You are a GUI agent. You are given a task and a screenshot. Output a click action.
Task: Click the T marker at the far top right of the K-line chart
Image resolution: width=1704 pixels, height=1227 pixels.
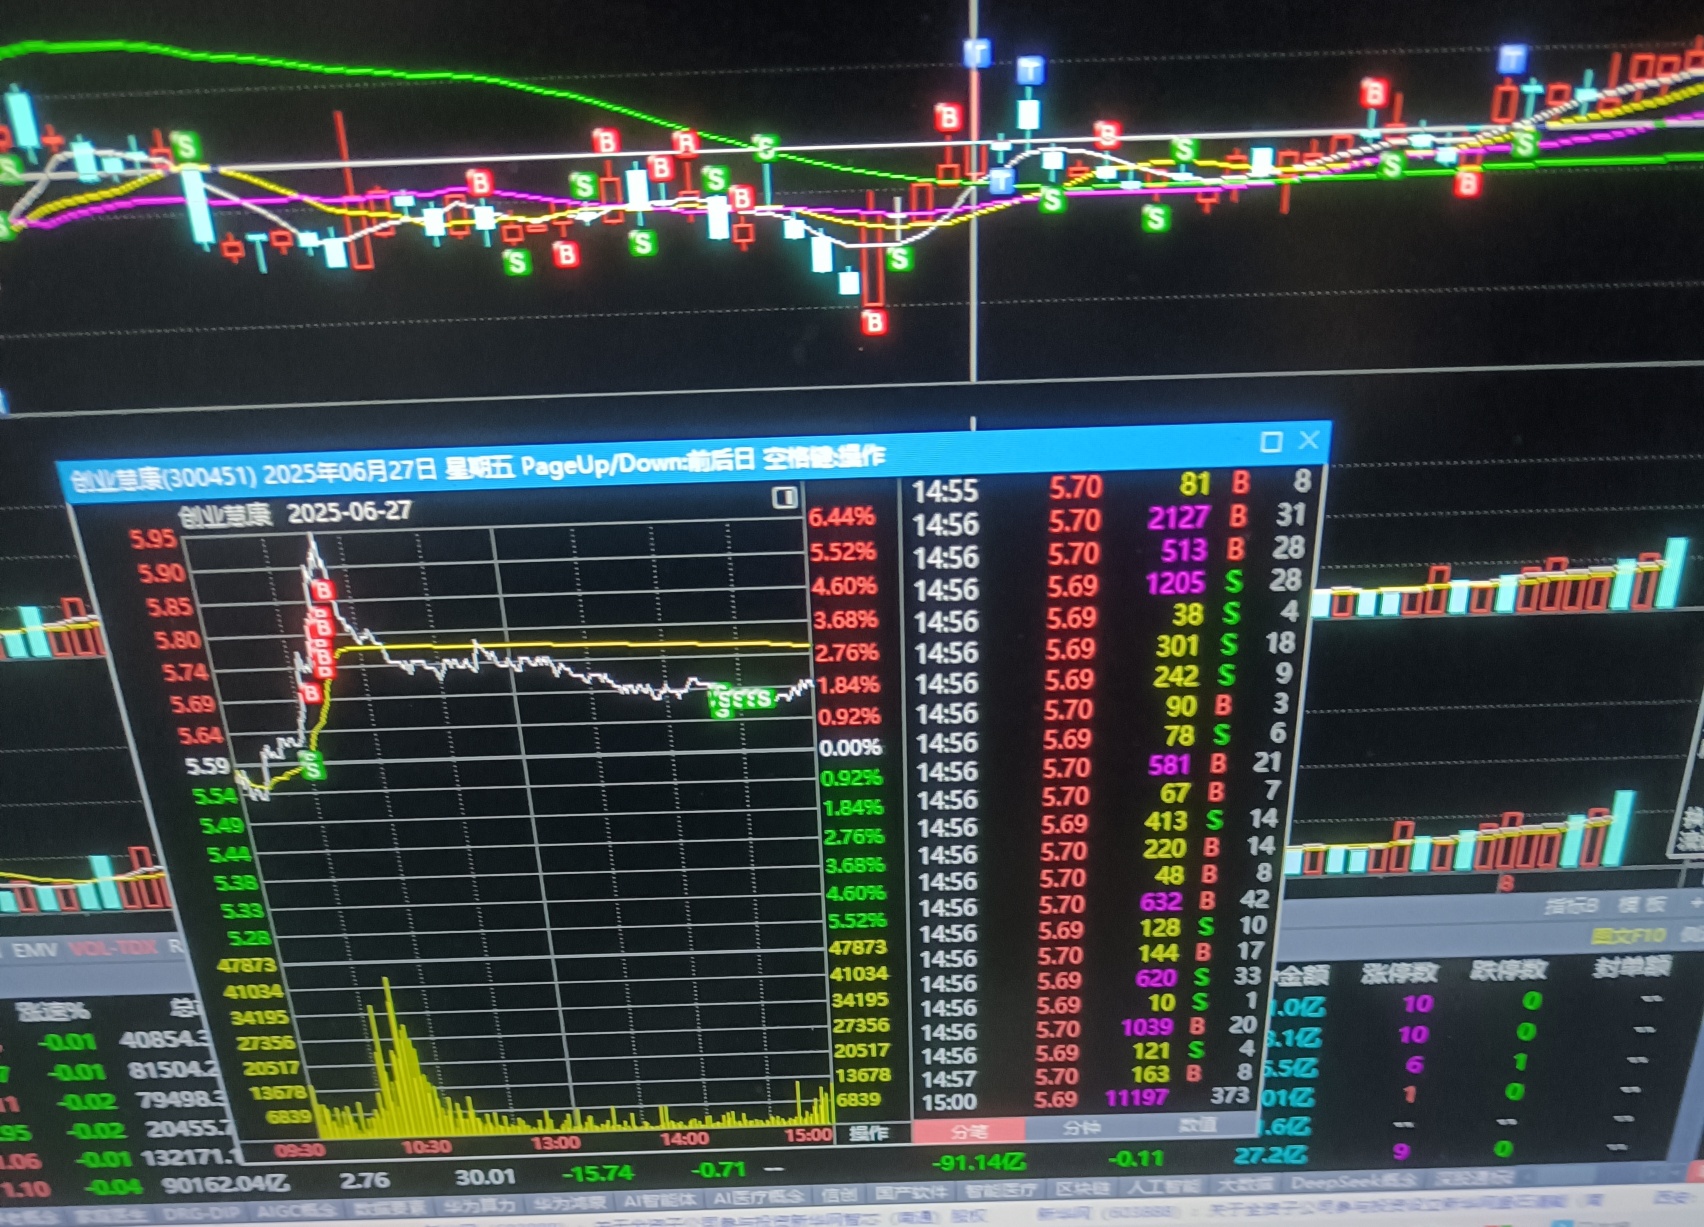point(1512,58)
